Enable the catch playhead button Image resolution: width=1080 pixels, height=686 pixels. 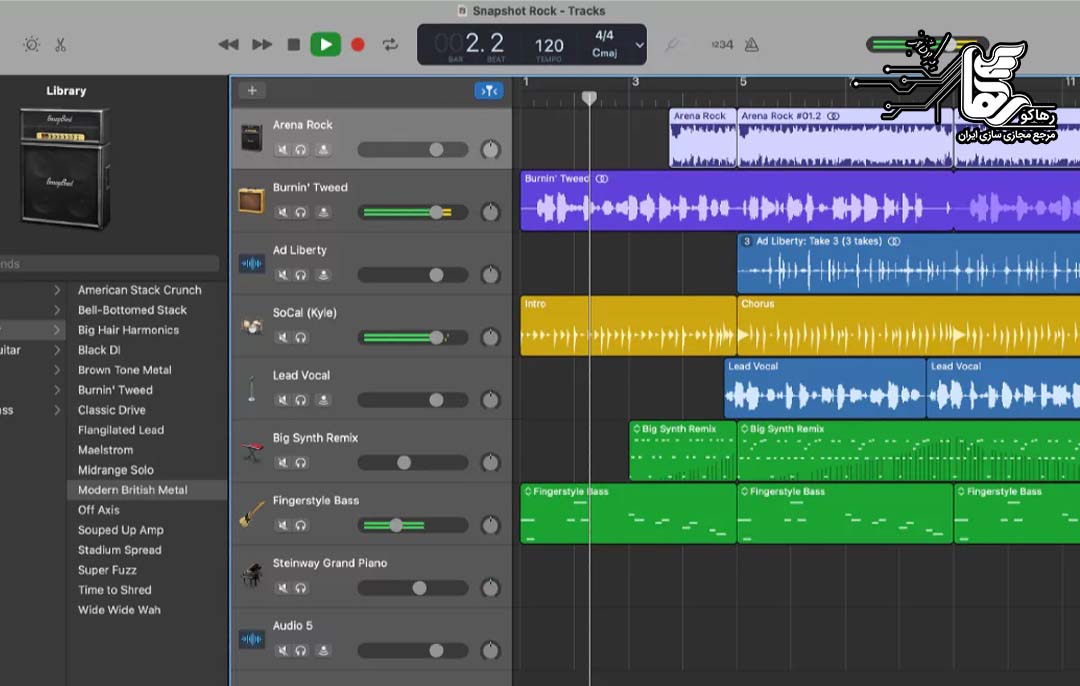(x=489, y=91)
